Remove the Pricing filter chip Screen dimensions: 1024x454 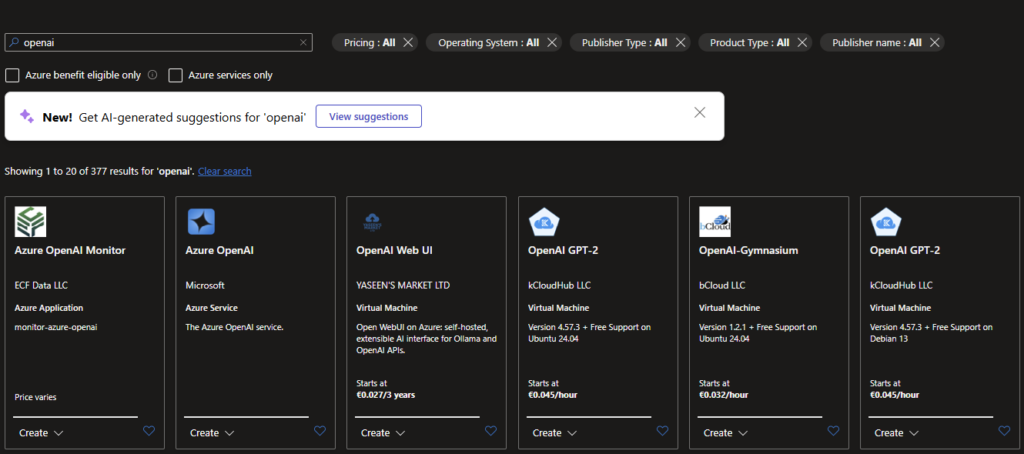point(408,43)
